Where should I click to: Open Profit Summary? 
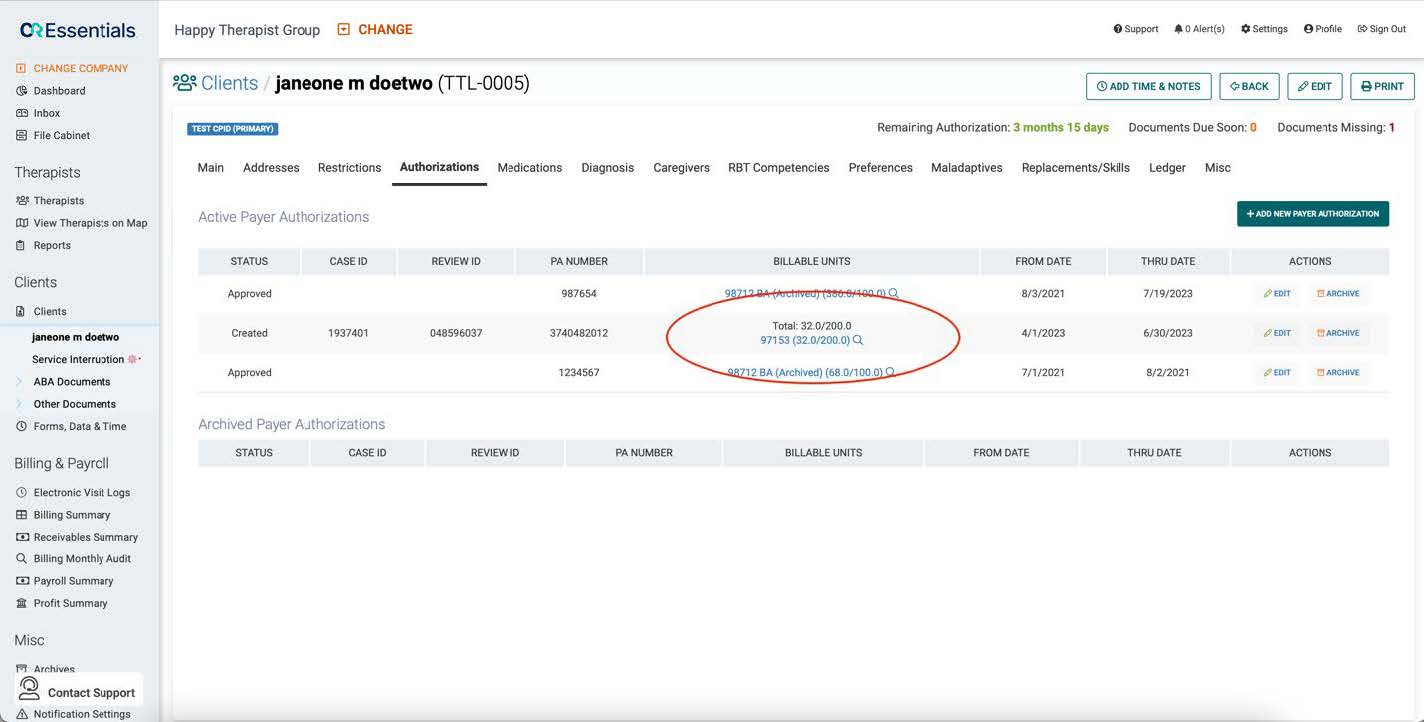69,603
